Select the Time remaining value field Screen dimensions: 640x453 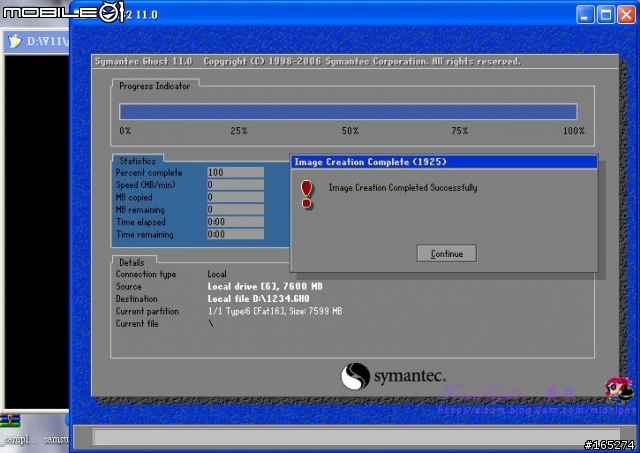click(x=235, y=234)
